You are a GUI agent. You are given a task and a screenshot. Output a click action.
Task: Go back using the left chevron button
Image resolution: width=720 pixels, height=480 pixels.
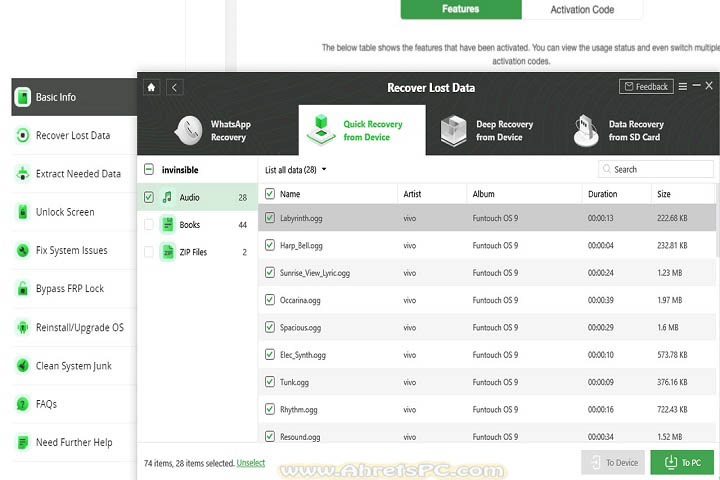pos(174,87)
